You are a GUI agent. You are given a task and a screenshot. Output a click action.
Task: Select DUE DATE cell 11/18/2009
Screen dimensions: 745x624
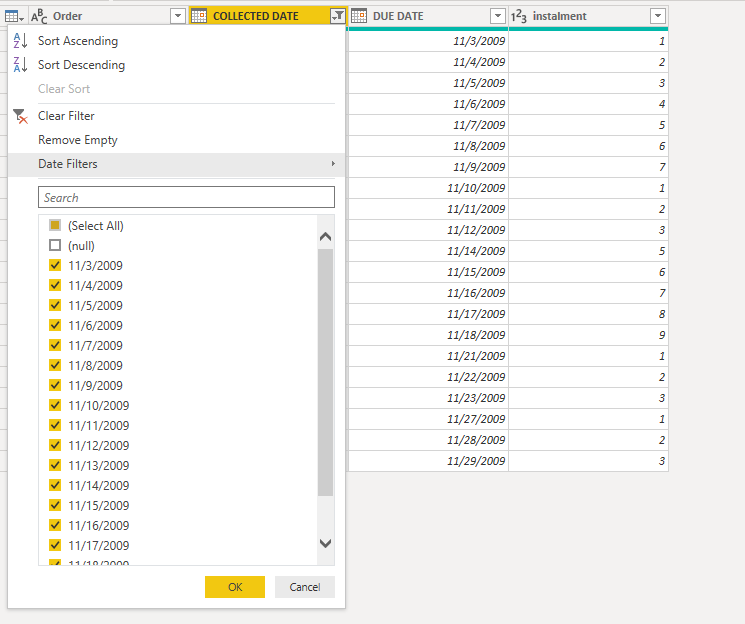pyautogui.click(x=429, y=335)
